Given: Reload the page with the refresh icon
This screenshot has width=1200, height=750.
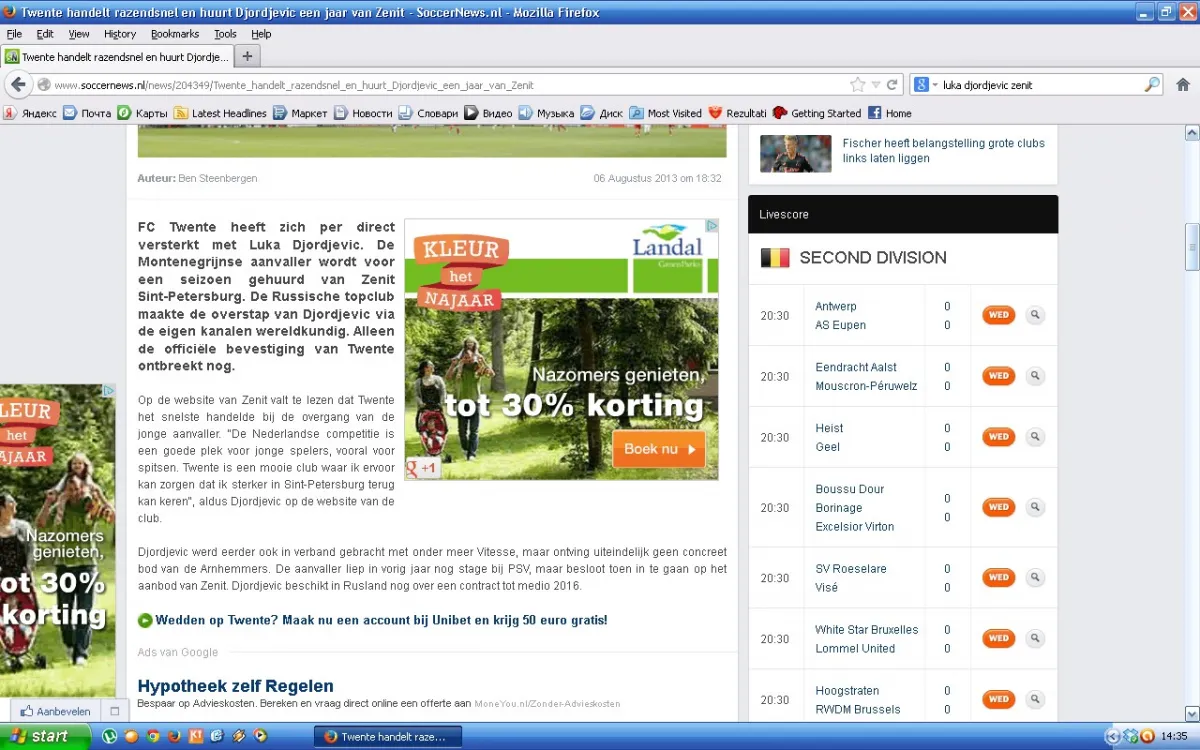Looking at the screenshot, I should point(892,85).
